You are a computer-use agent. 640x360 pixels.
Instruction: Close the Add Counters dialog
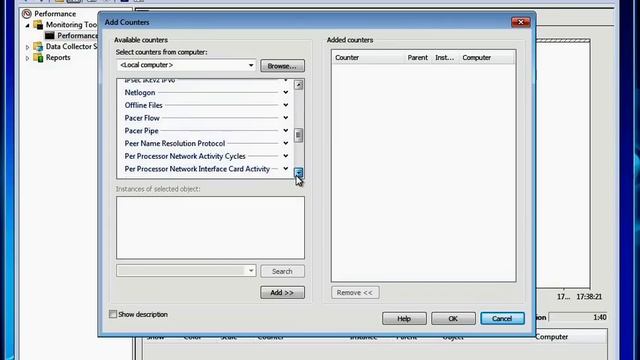tap(521, 22)
